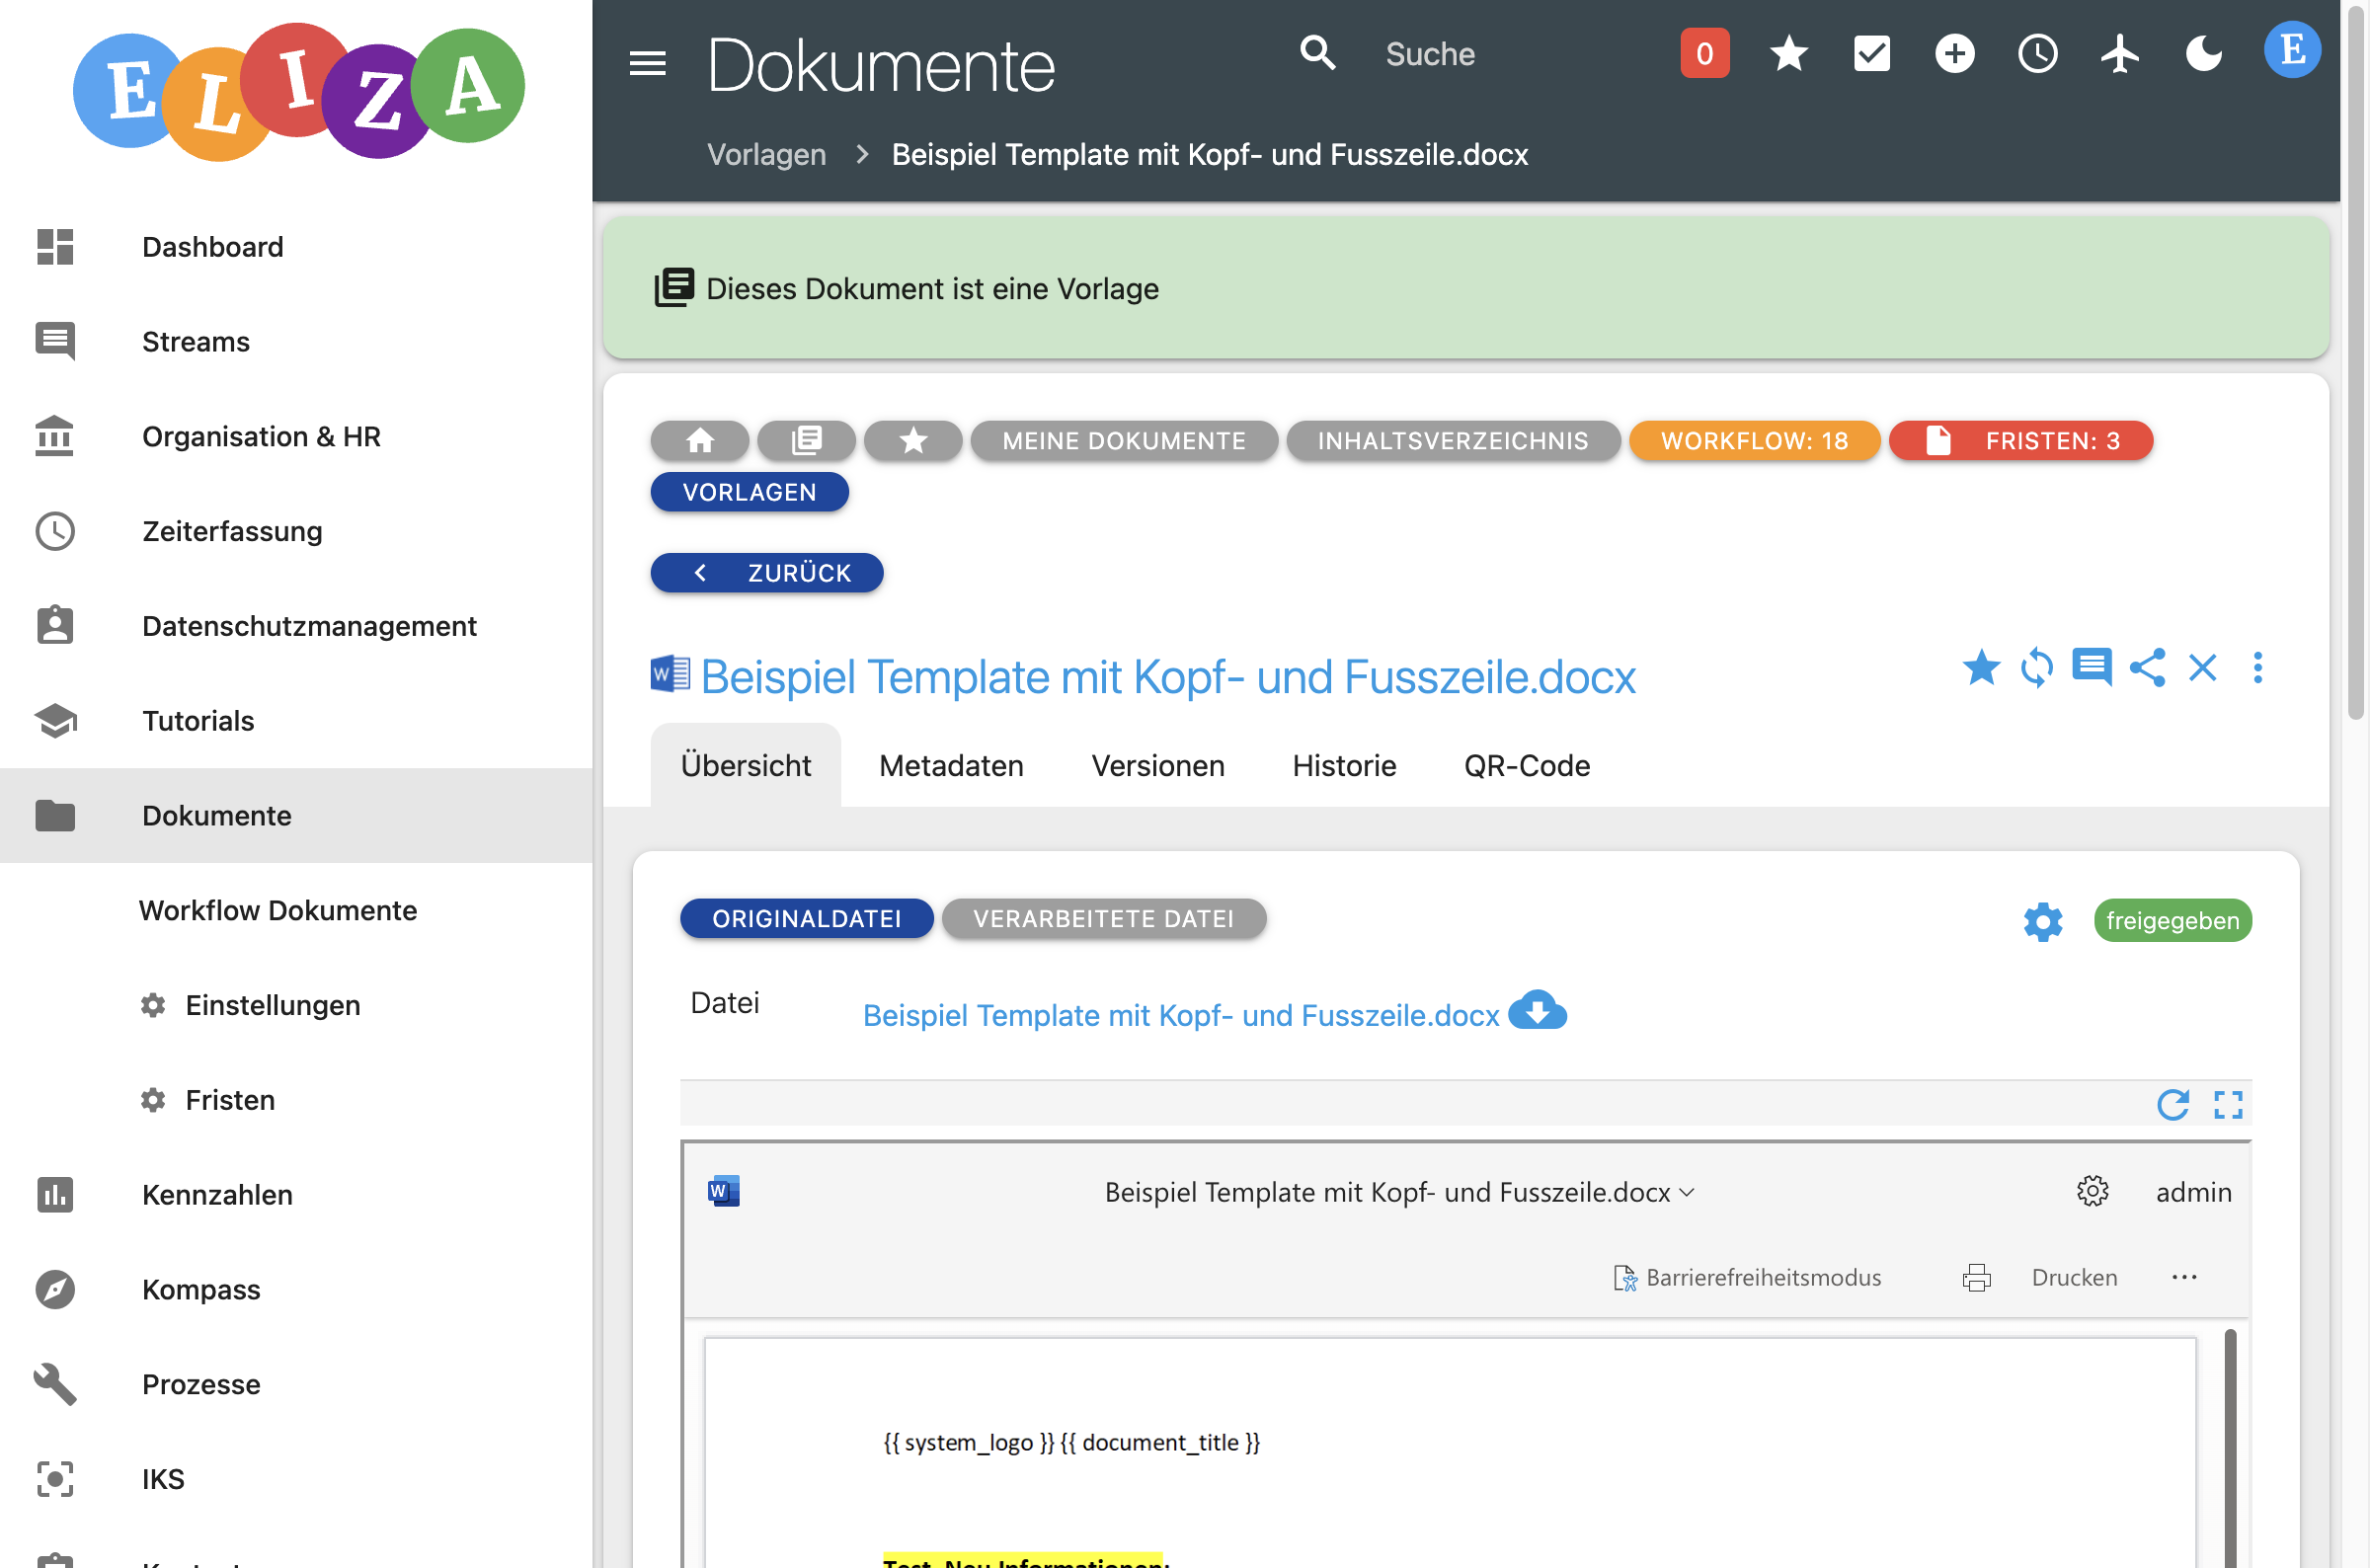Open Tutorials in sidebar
The height and width of the screenshot is (1568, 2370).
(x=296, y=721)
